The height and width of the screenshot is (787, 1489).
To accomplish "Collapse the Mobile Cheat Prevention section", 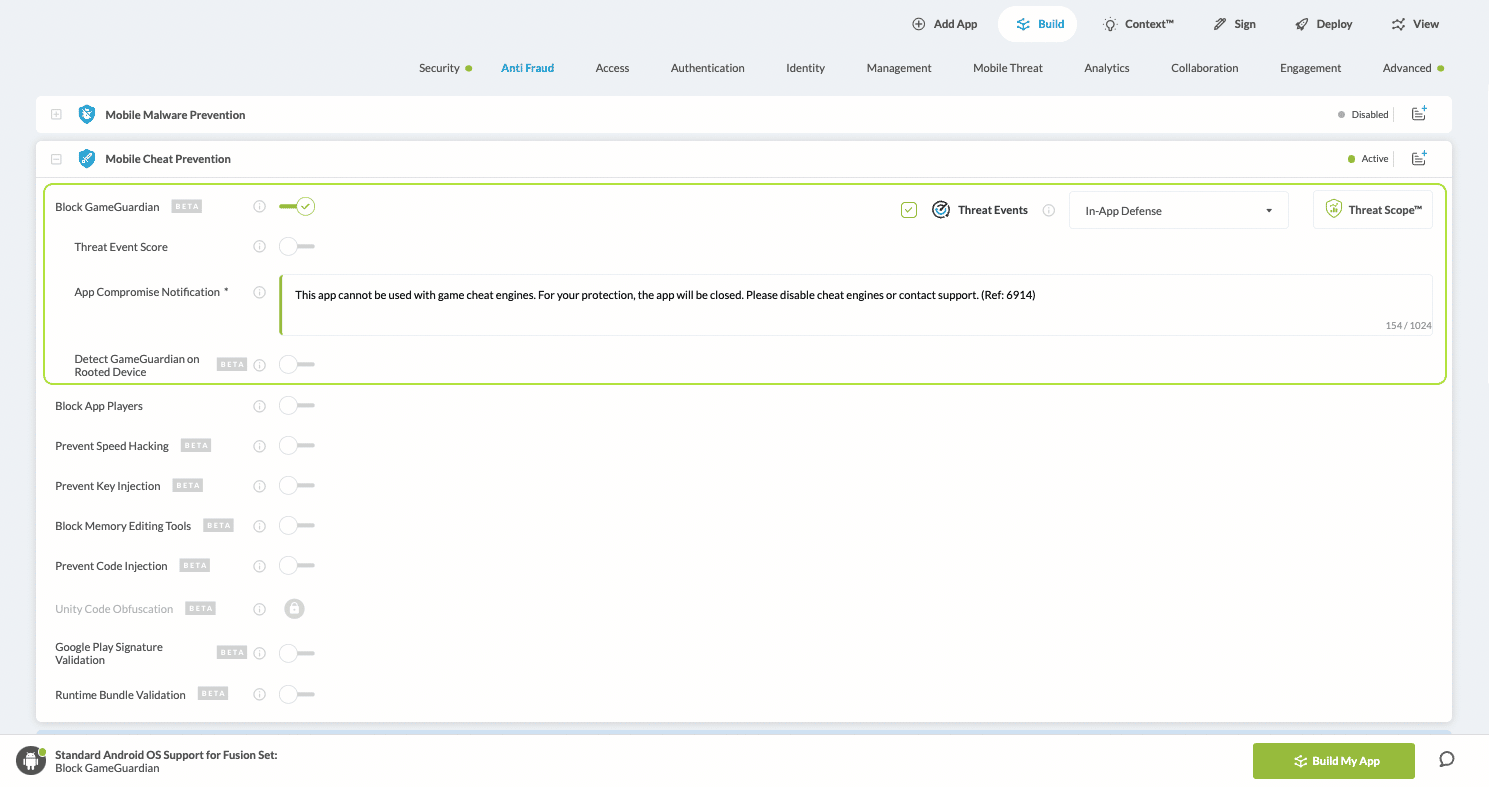I will click(x=56, y=159).
